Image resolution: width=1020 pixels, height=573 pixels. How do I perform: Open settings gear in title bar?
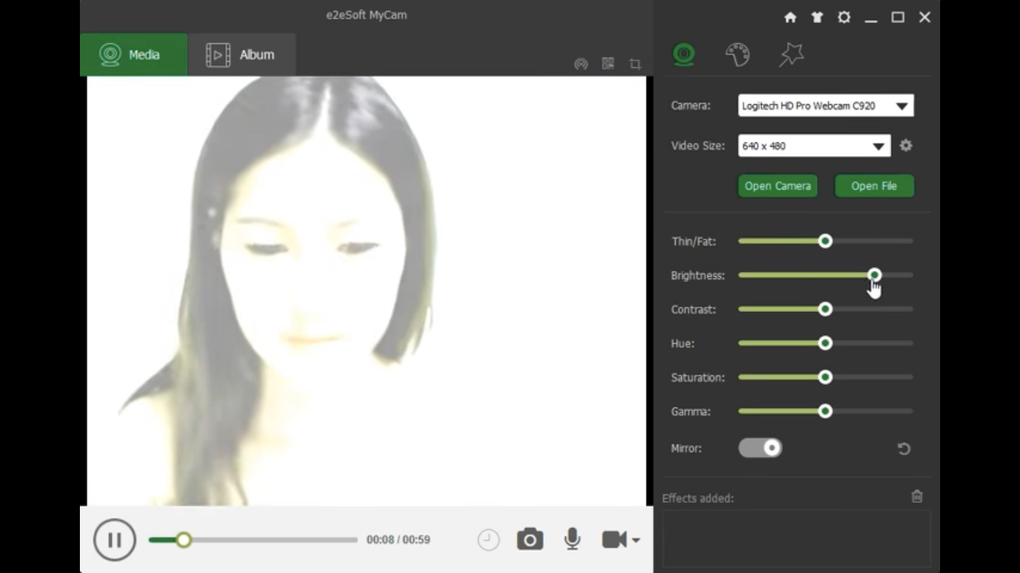[844, 17]
